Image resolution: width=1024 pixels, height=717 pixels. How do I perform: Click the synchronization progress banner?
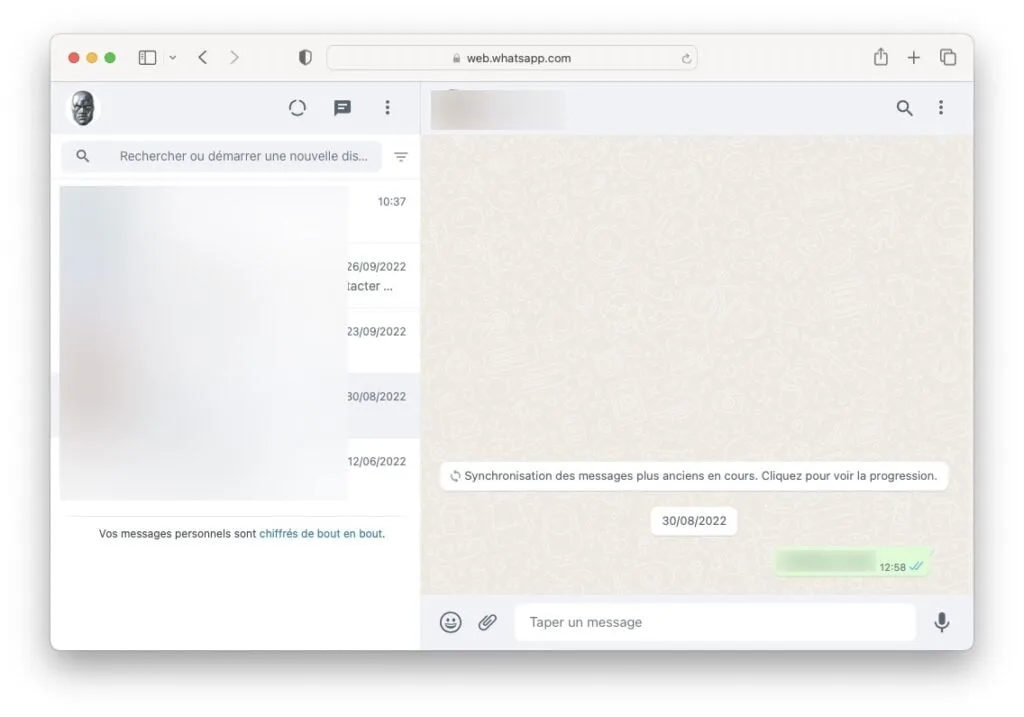tap(694, 476)
